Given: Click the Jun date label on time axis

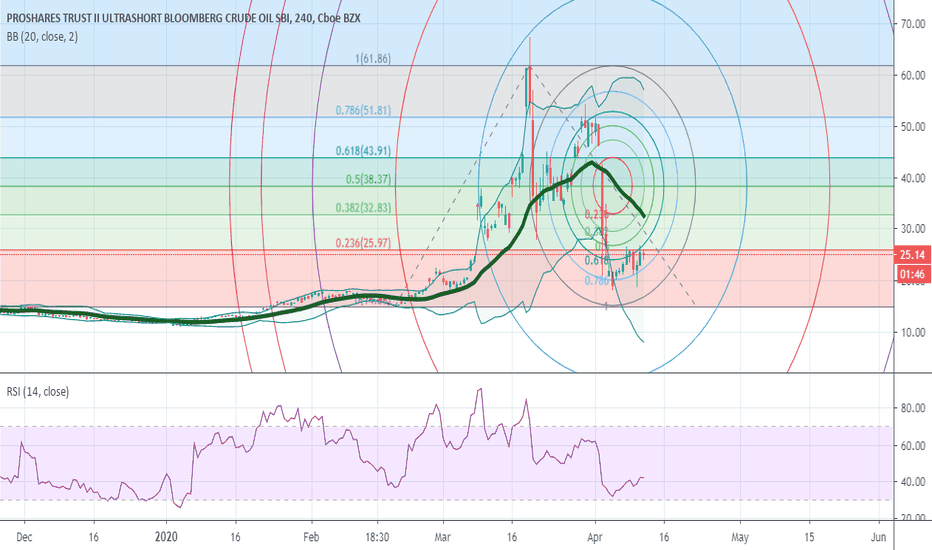Looking at the screenshot, I should coord(879,538).
